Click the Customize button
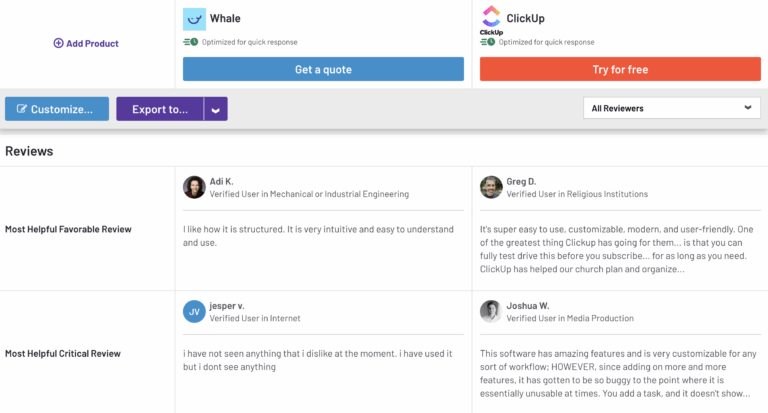 pos(56,109)
